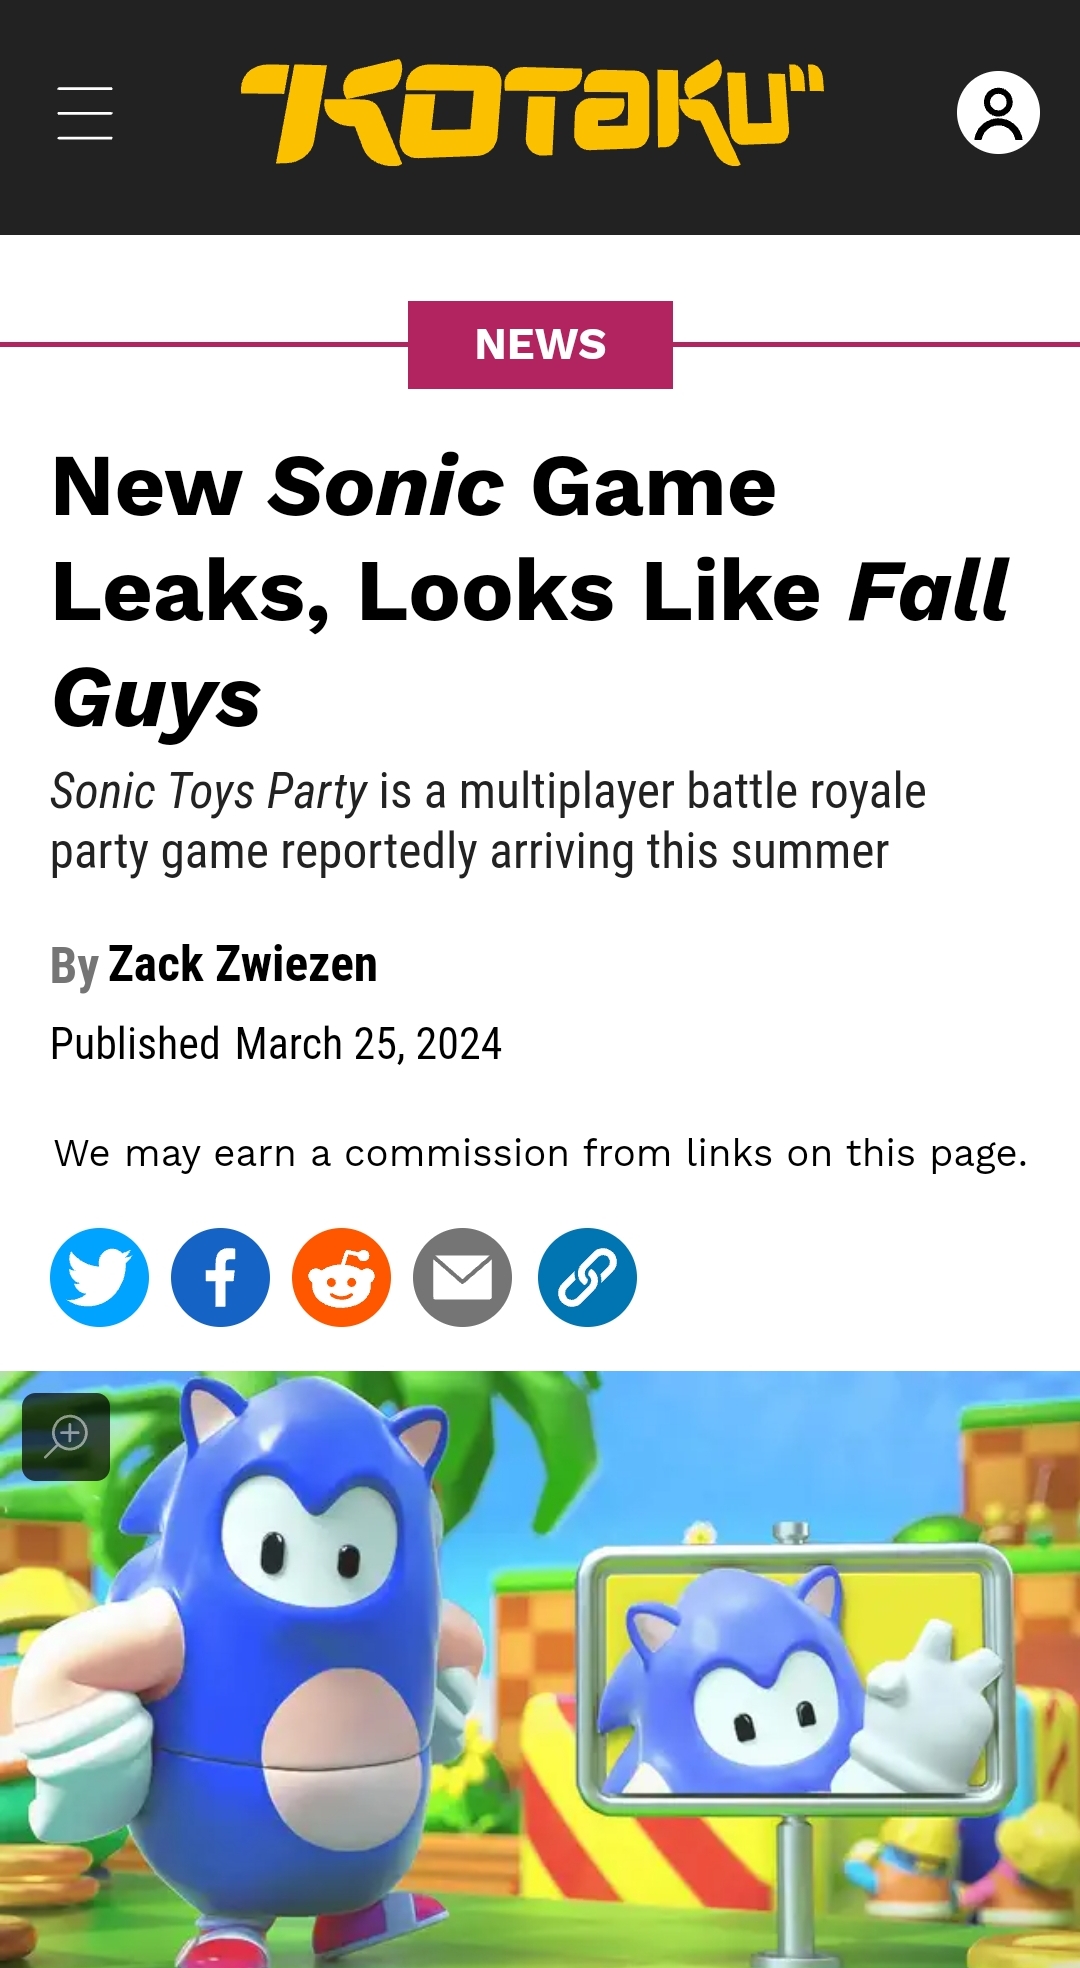Visit author Zack Zwiezen's page

point(243,964)
